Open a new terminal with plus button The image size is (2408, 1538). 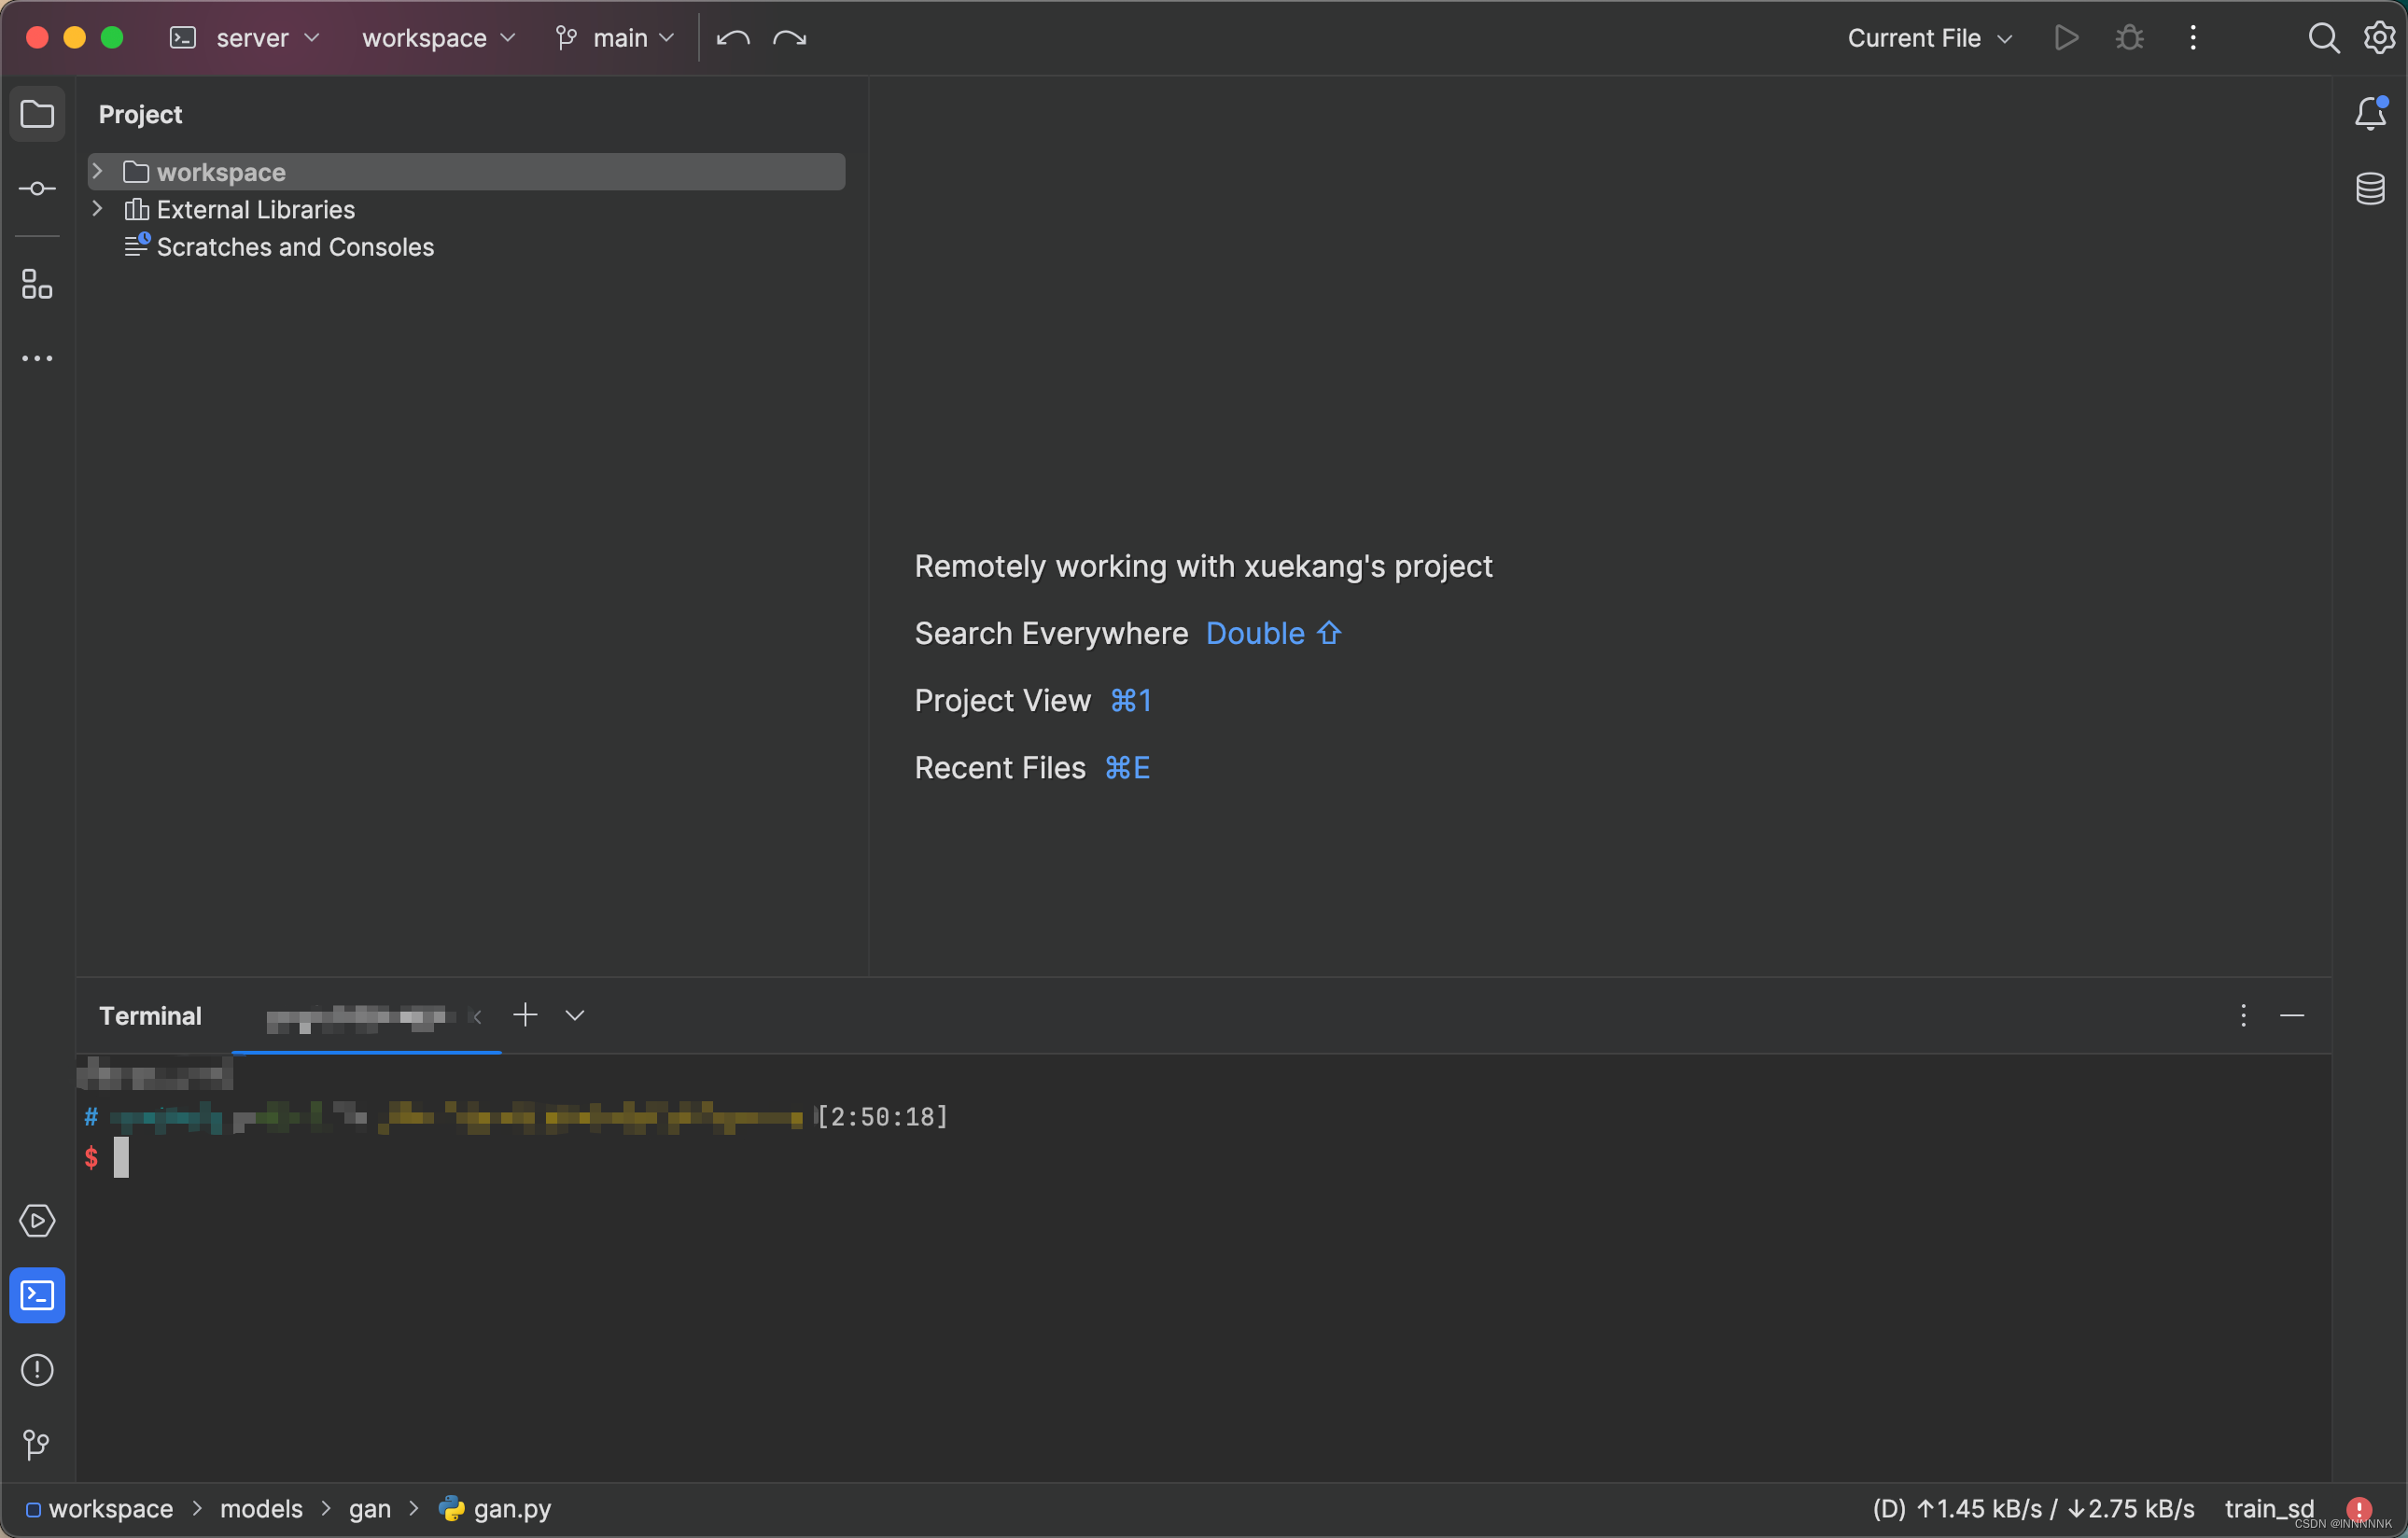(524, 1015)
